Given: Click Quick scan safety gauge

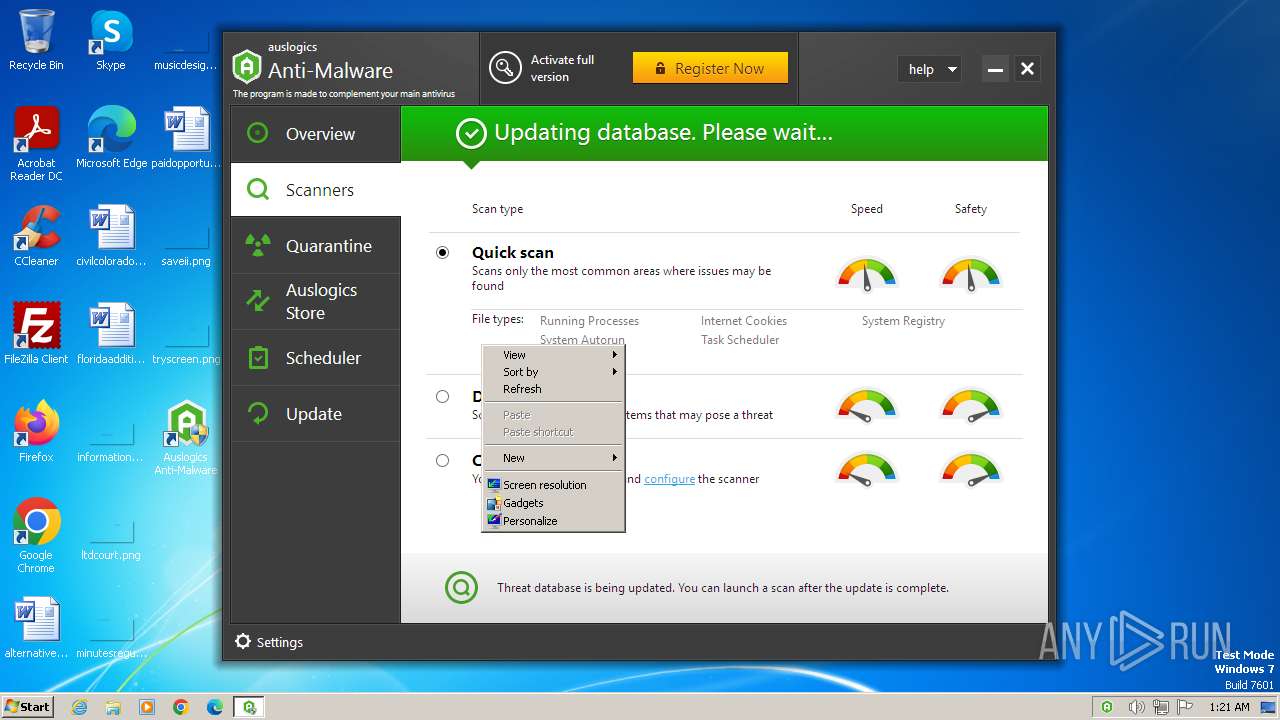Looking at the screenshot, I should (x=971, y=274).
